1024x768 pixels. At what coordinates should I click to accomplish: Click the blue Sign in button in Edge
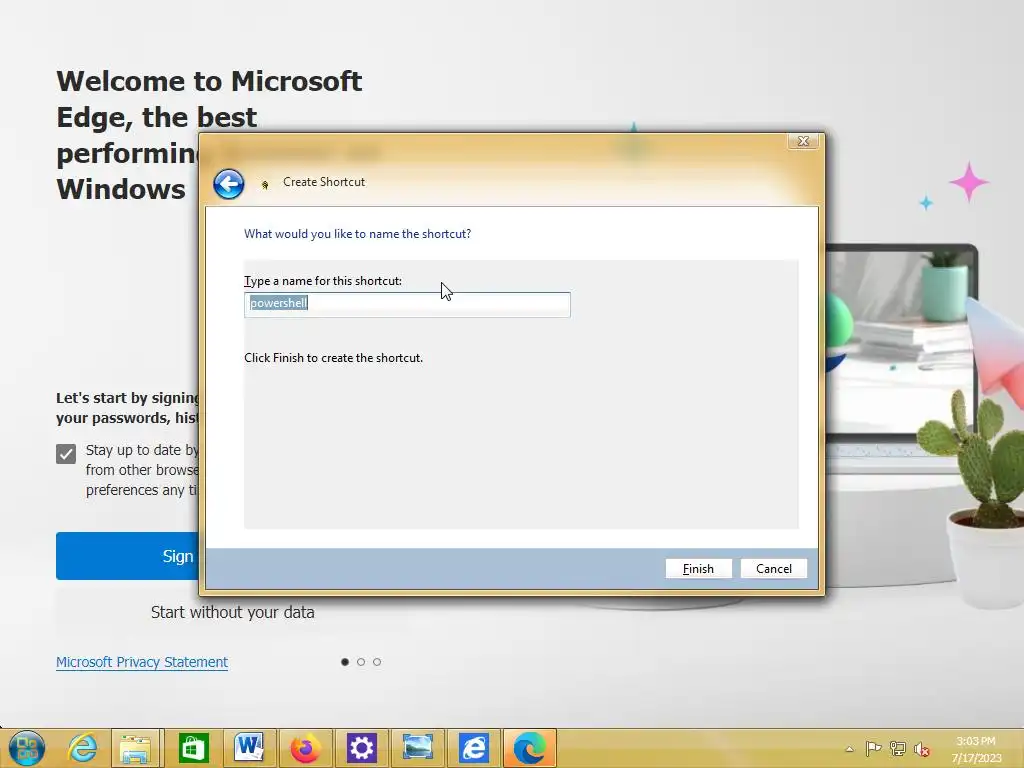point(128,556)
